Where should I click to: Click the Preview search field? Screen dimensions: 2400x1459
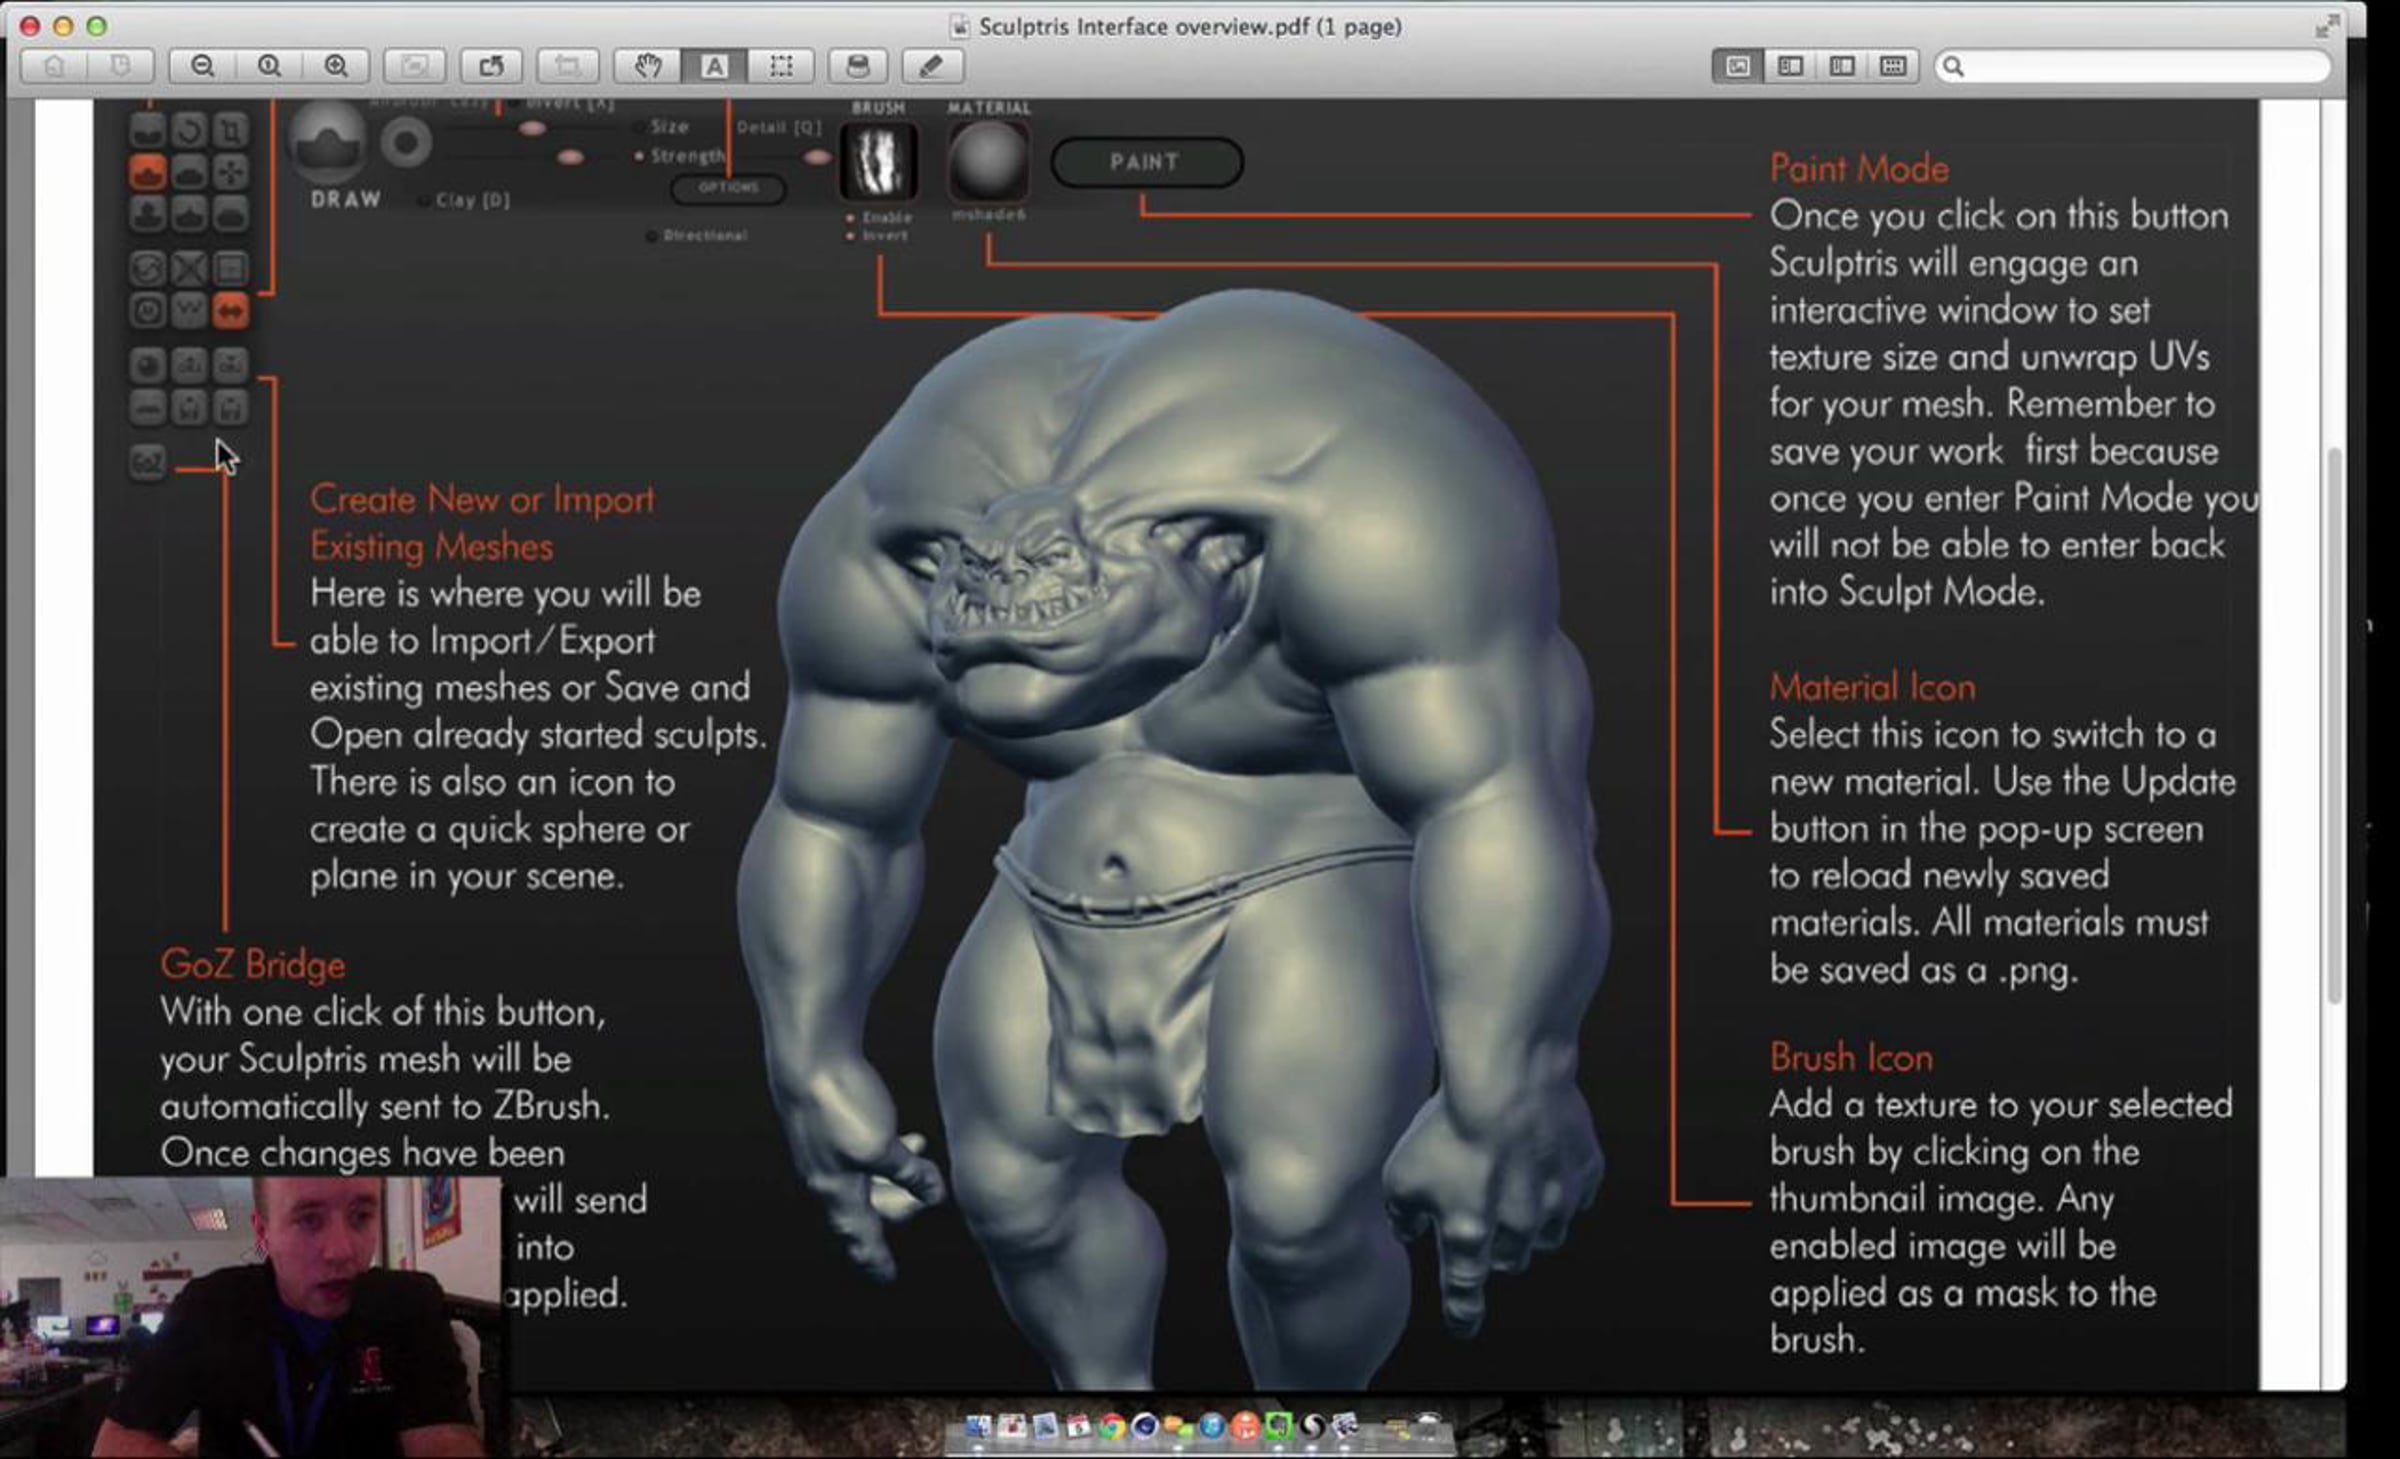(x=2133, y=66)
